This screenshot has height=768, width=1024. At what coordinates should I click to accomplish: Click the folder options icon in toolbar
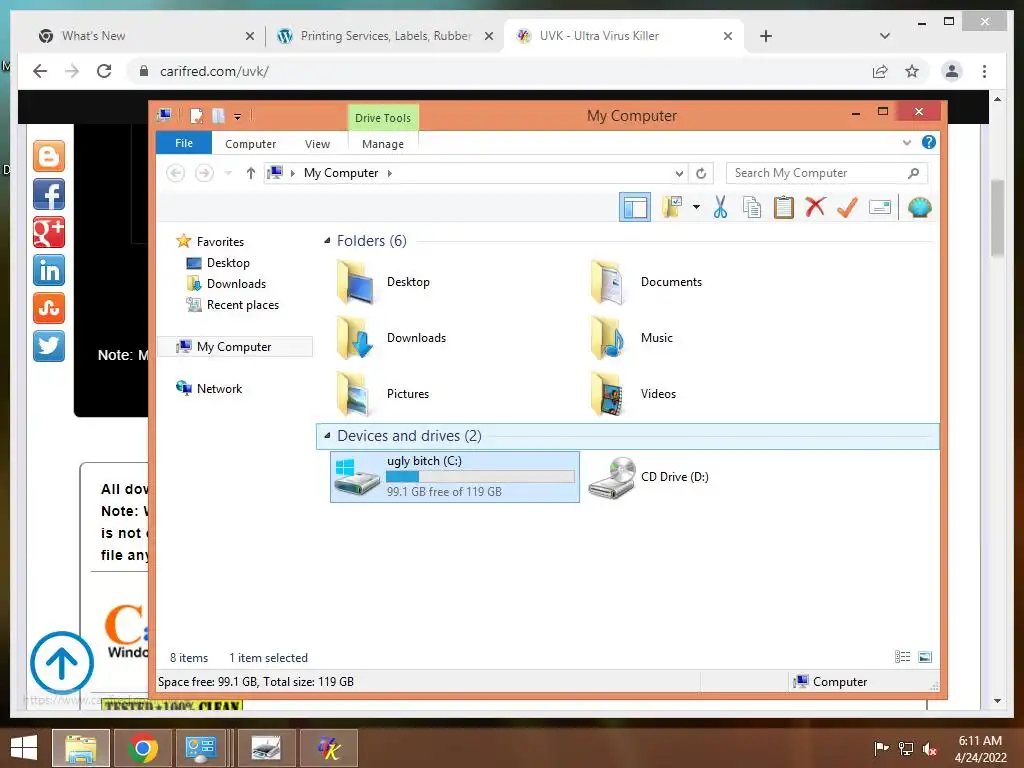pos(672,208)
